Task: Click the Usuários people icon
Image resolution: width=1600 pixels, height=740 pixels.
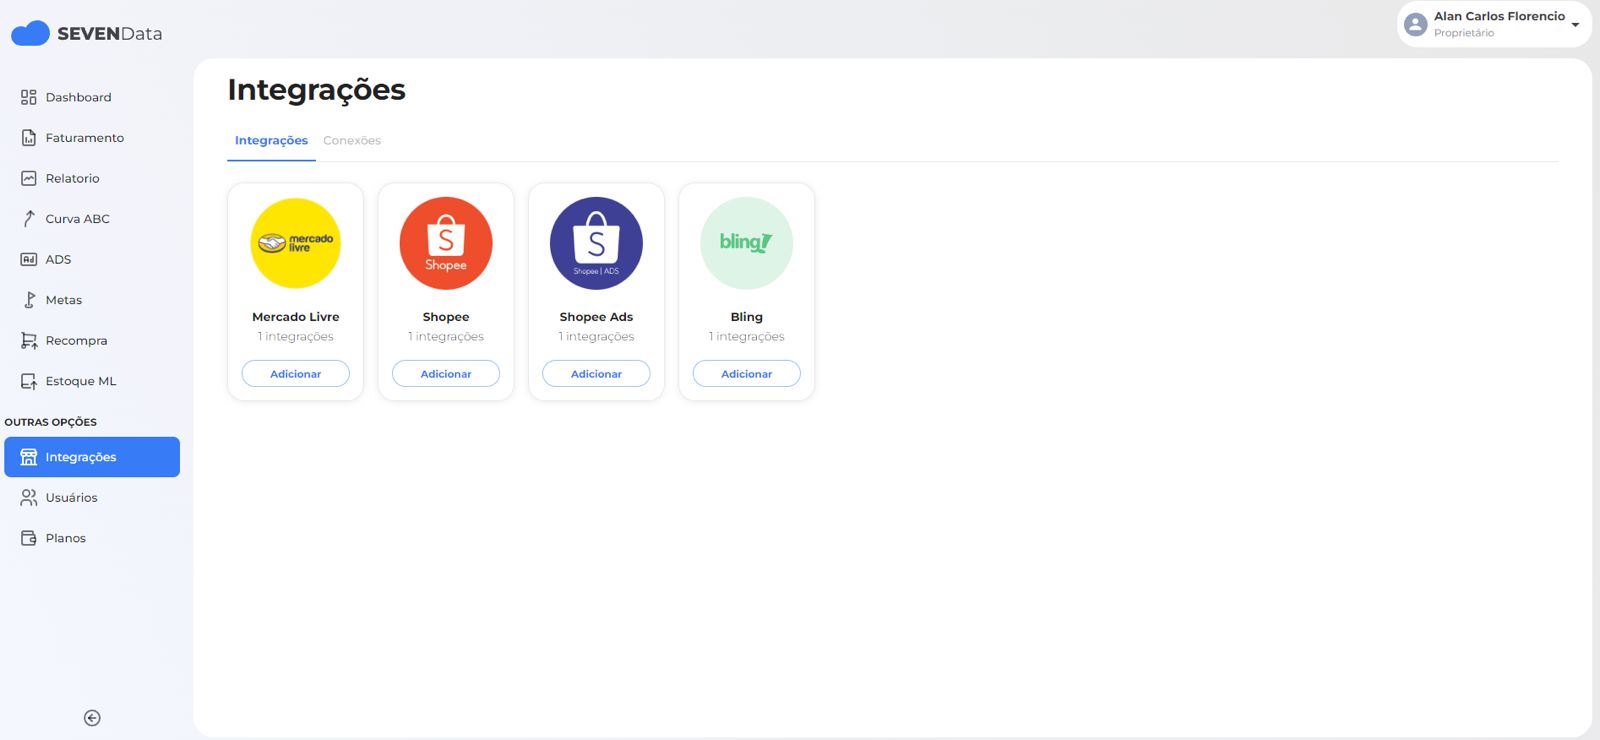Action: point(29,497)
